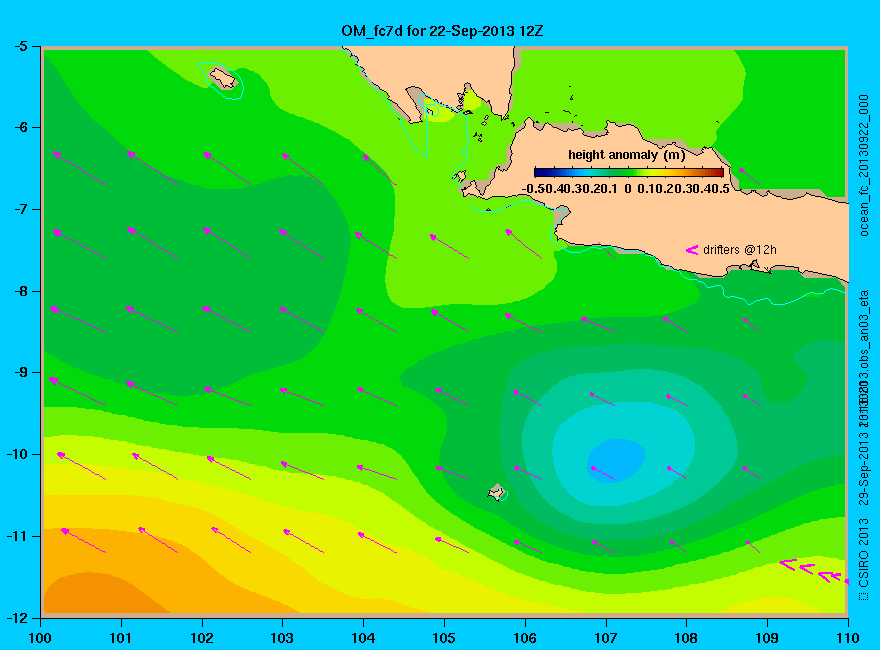The width and height of the screenshot is (880, 650).
Task: Click the latitude tick label "-12"
Action: point(16,617)
